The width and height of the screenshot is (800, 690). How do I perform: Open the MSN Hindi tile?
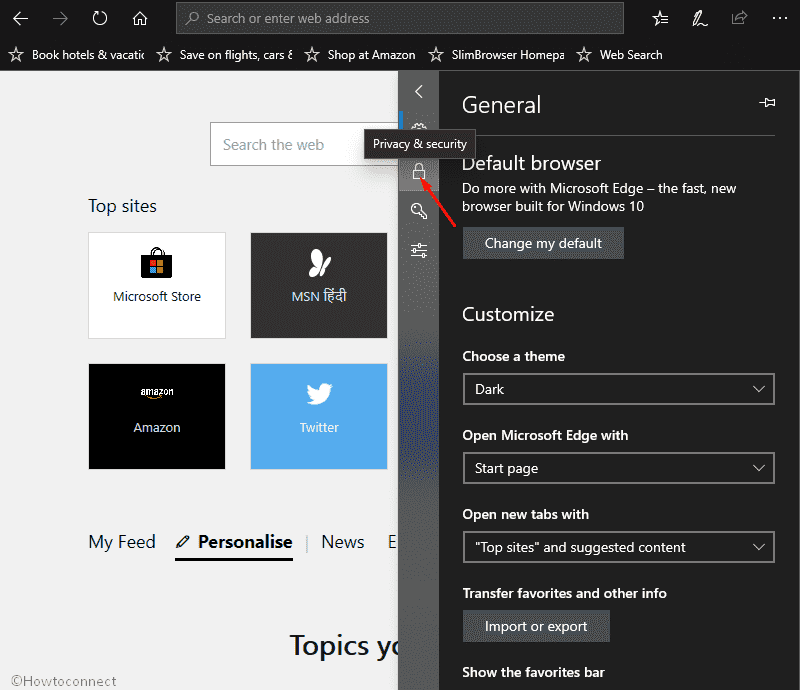pyautogui.click(x=319, y=285)
